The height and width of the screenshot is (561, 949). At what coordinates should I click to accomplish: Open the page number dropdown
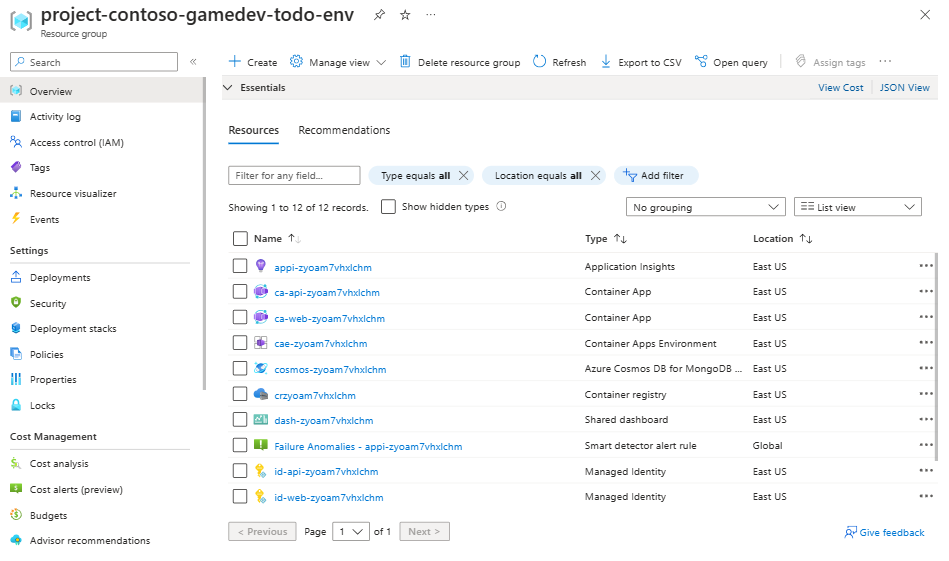351,531
